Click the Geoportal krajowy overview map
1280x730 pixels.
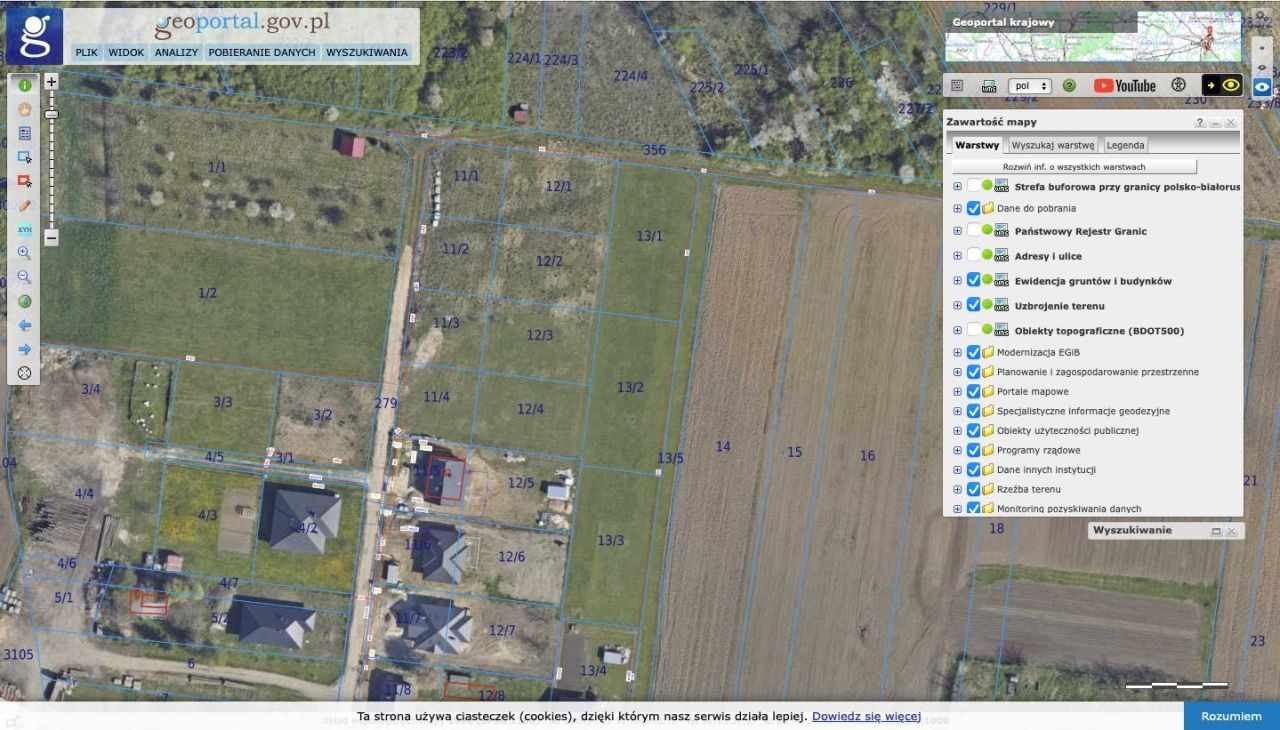pos(1093,36)
